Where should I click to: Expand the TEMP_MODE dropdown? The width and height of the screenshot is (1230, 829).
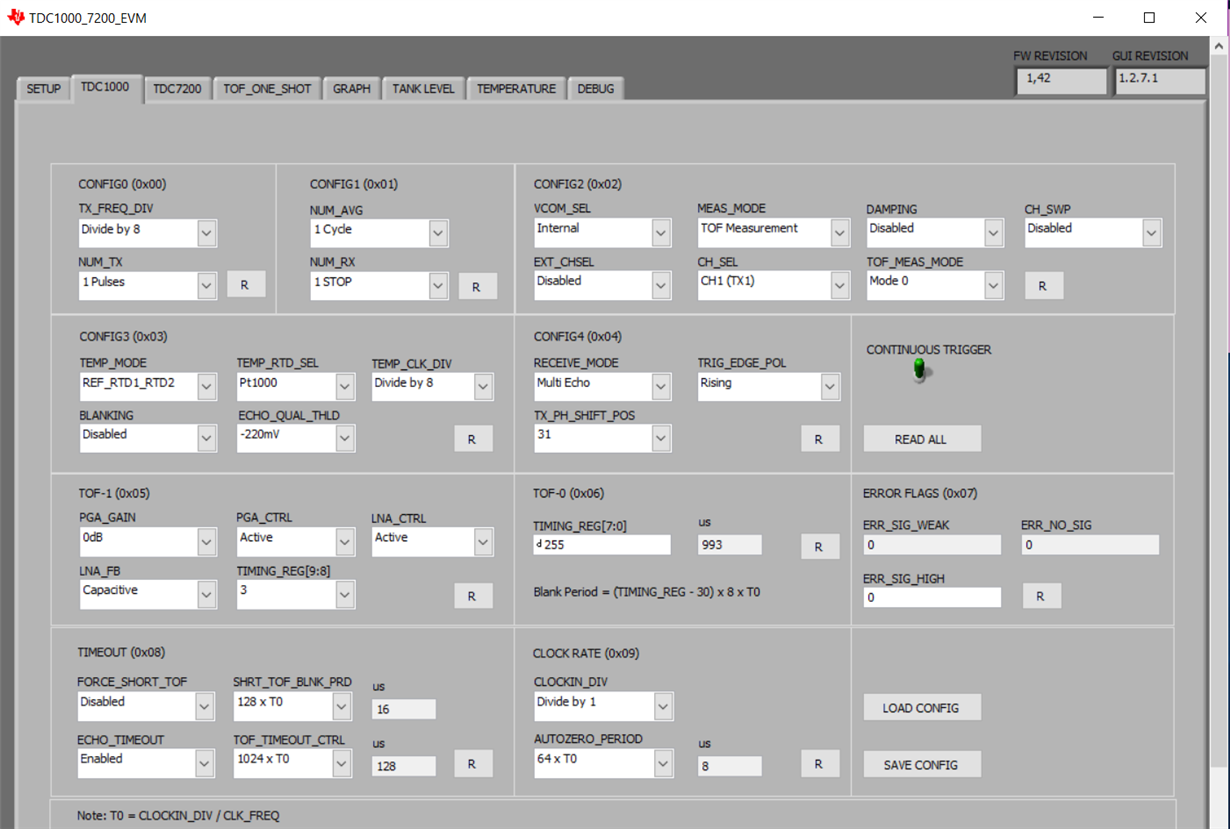coord(148,386)
